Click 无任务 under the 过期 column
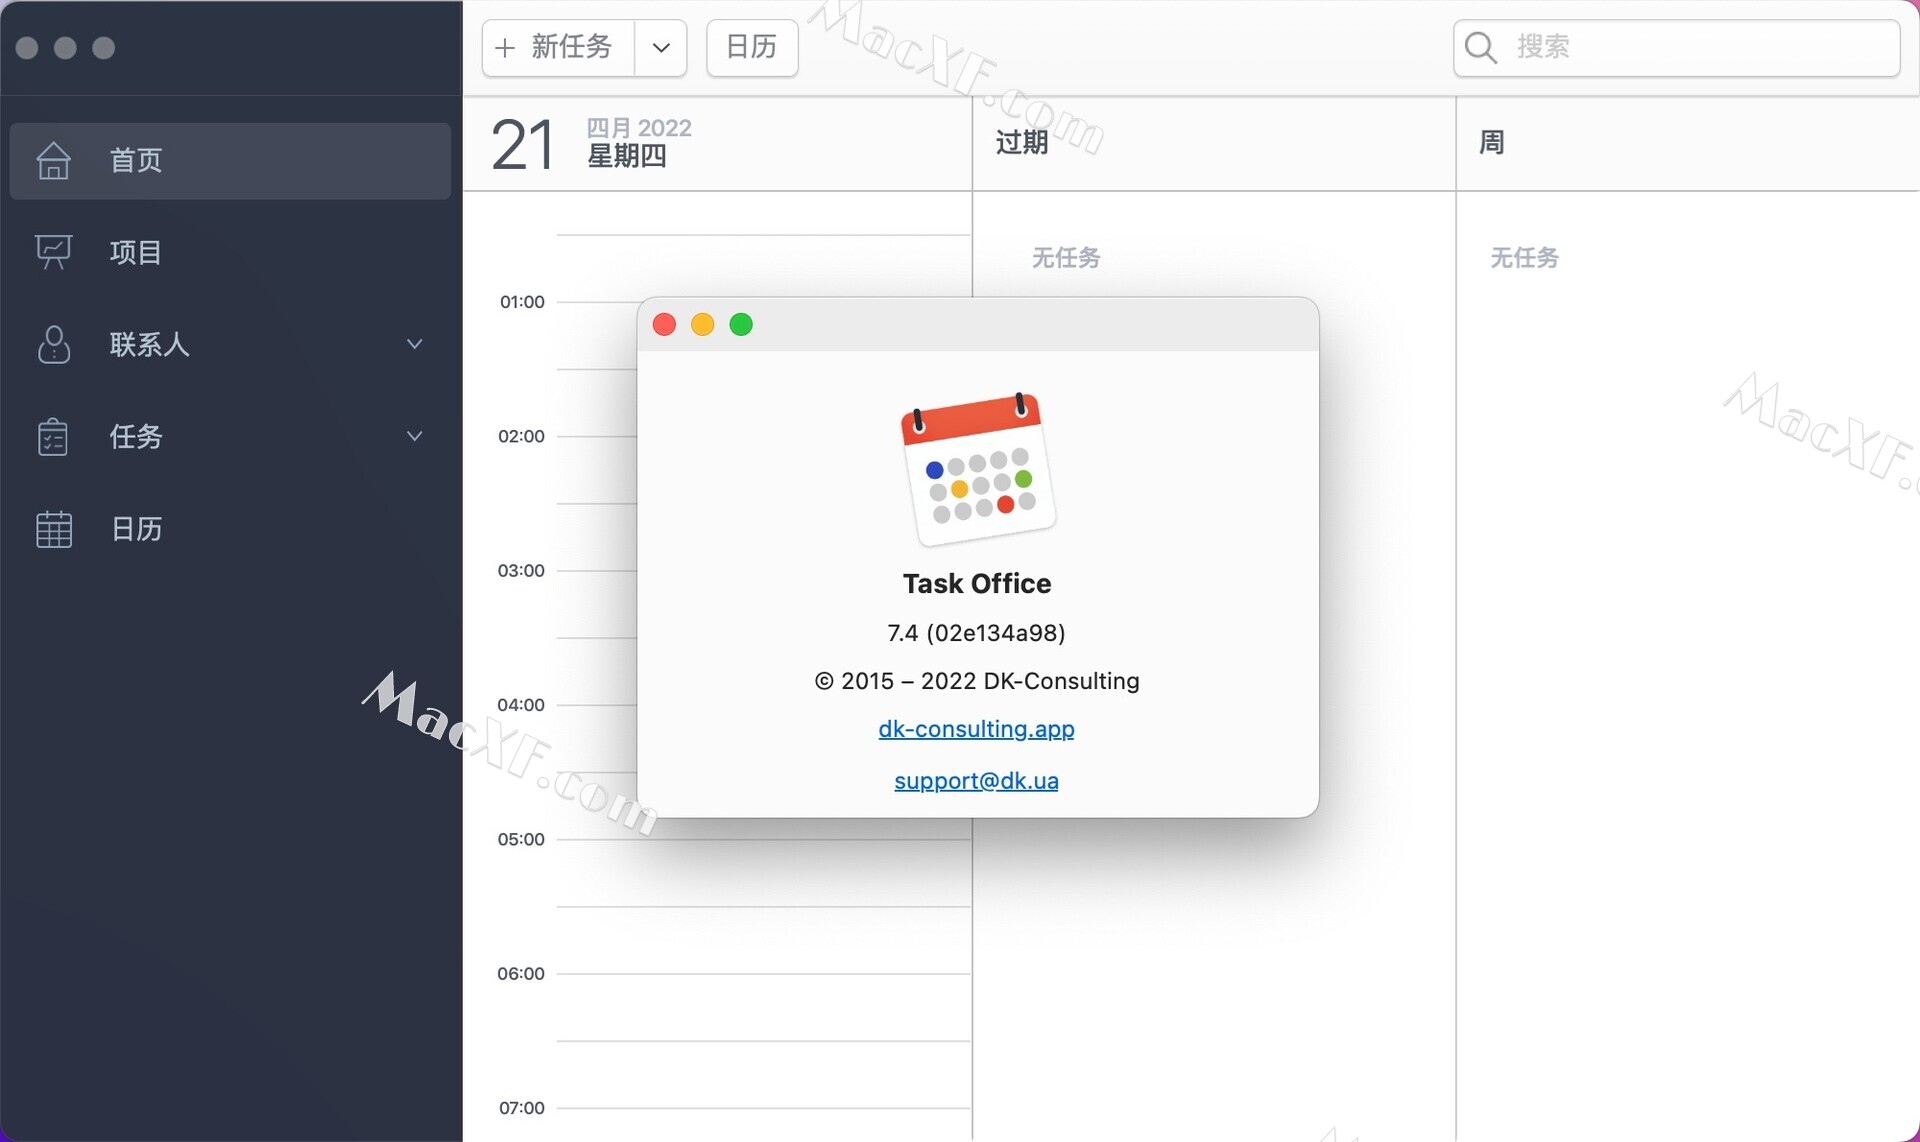Viewport: 1920px width, 1142px height. coord(1066,258)
